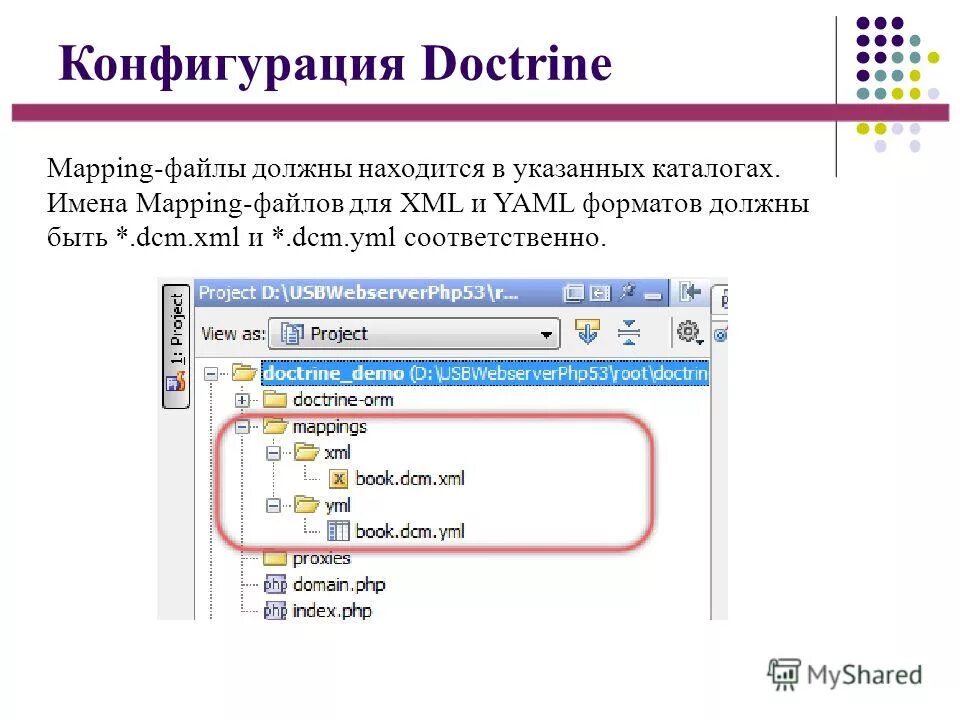
Task: Collapse the xml folder node
Action: click(273, 453)
